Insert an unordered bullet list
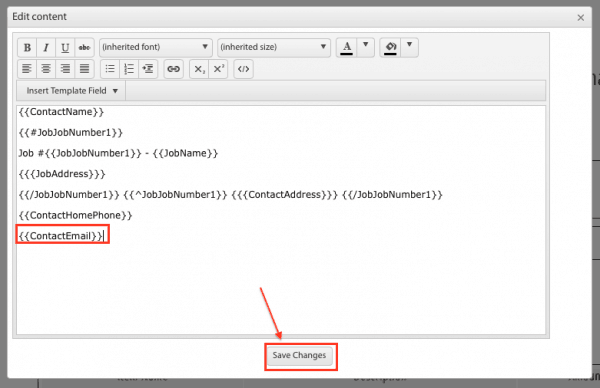Image resolution: width=600 pixels, height=388 pixels. pyautogui.click(x=110, y=69)
